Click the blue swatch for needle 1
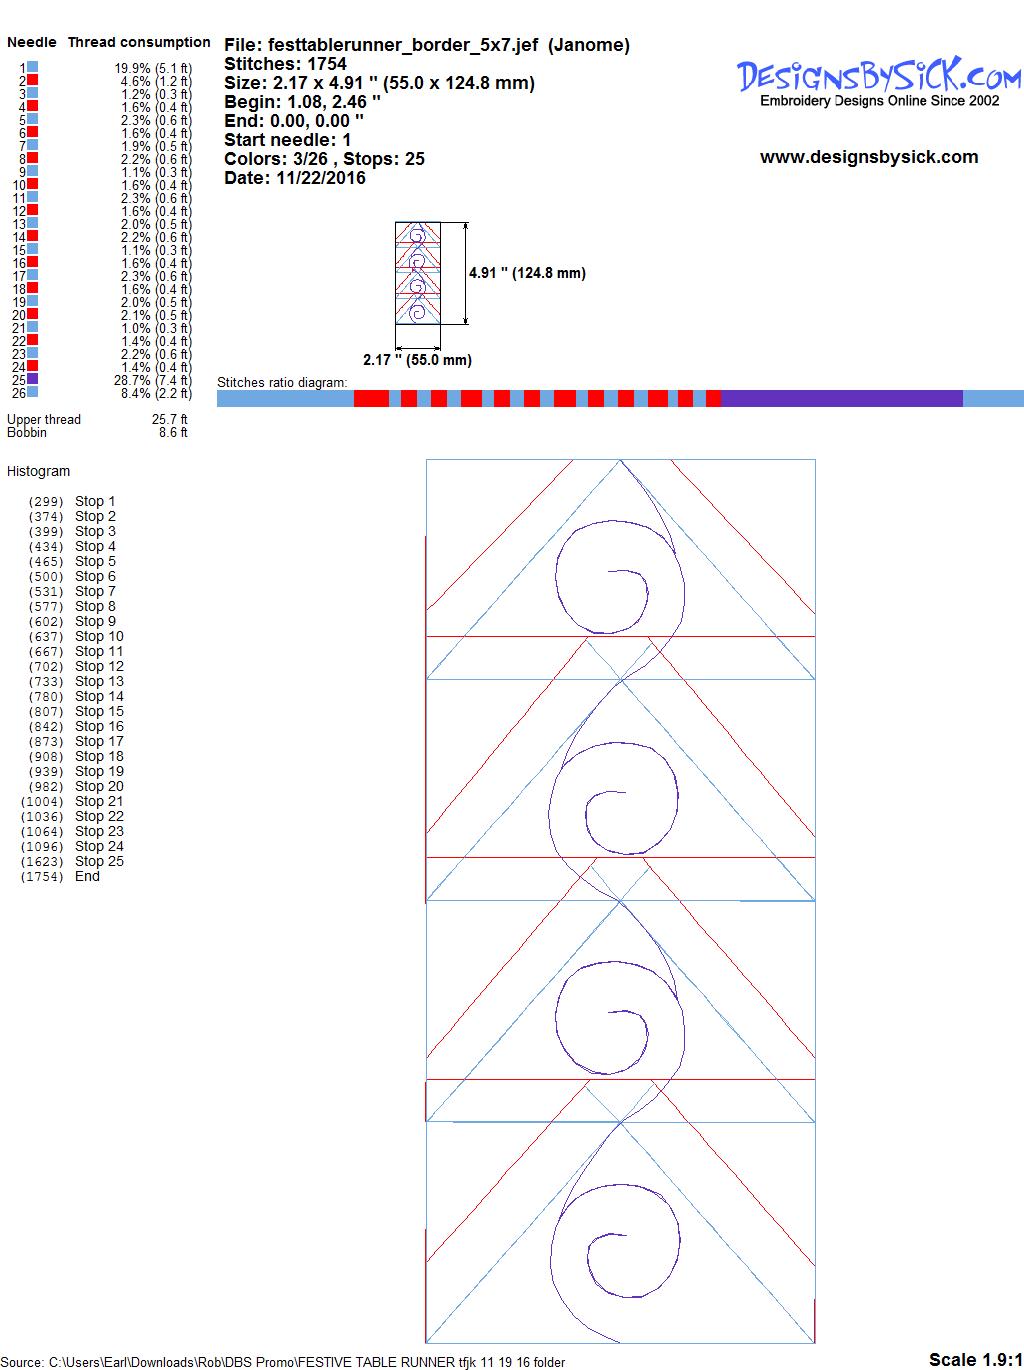Image resolution: width=1024 pixels, height=1370 pixels. point(33,68)
